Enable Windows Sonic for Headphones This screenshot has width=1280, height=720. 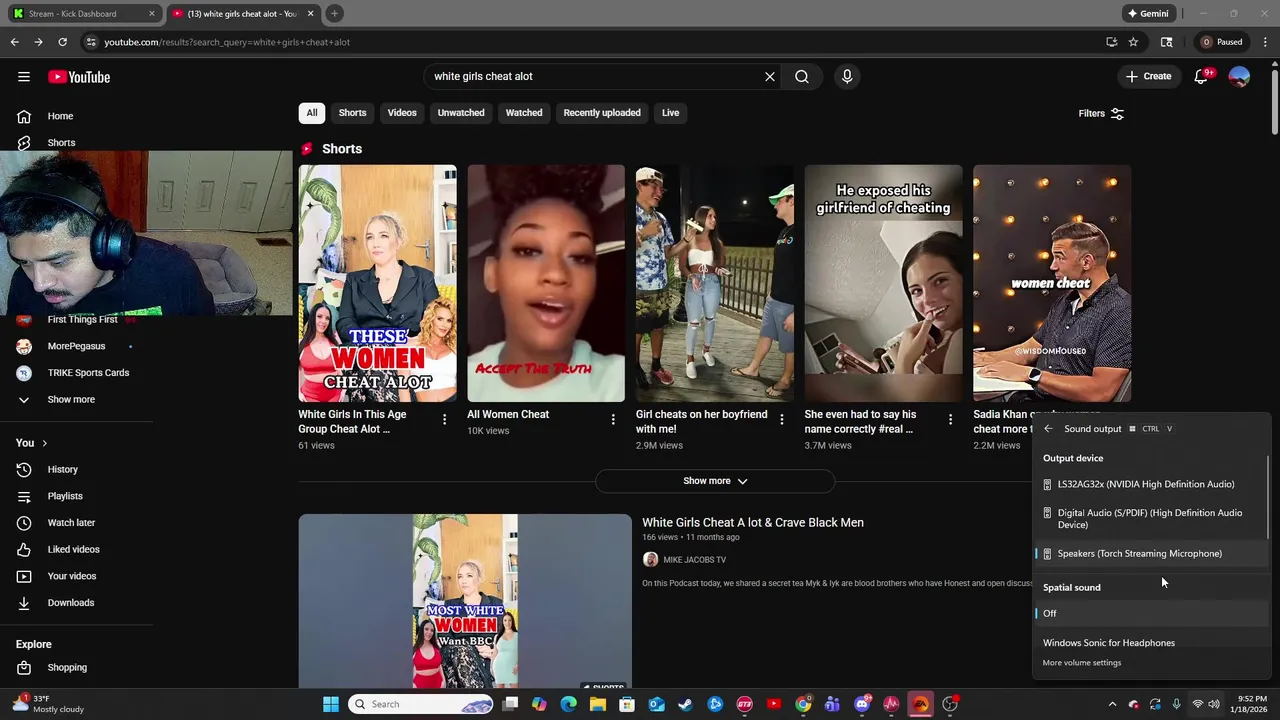point(1152,642)
